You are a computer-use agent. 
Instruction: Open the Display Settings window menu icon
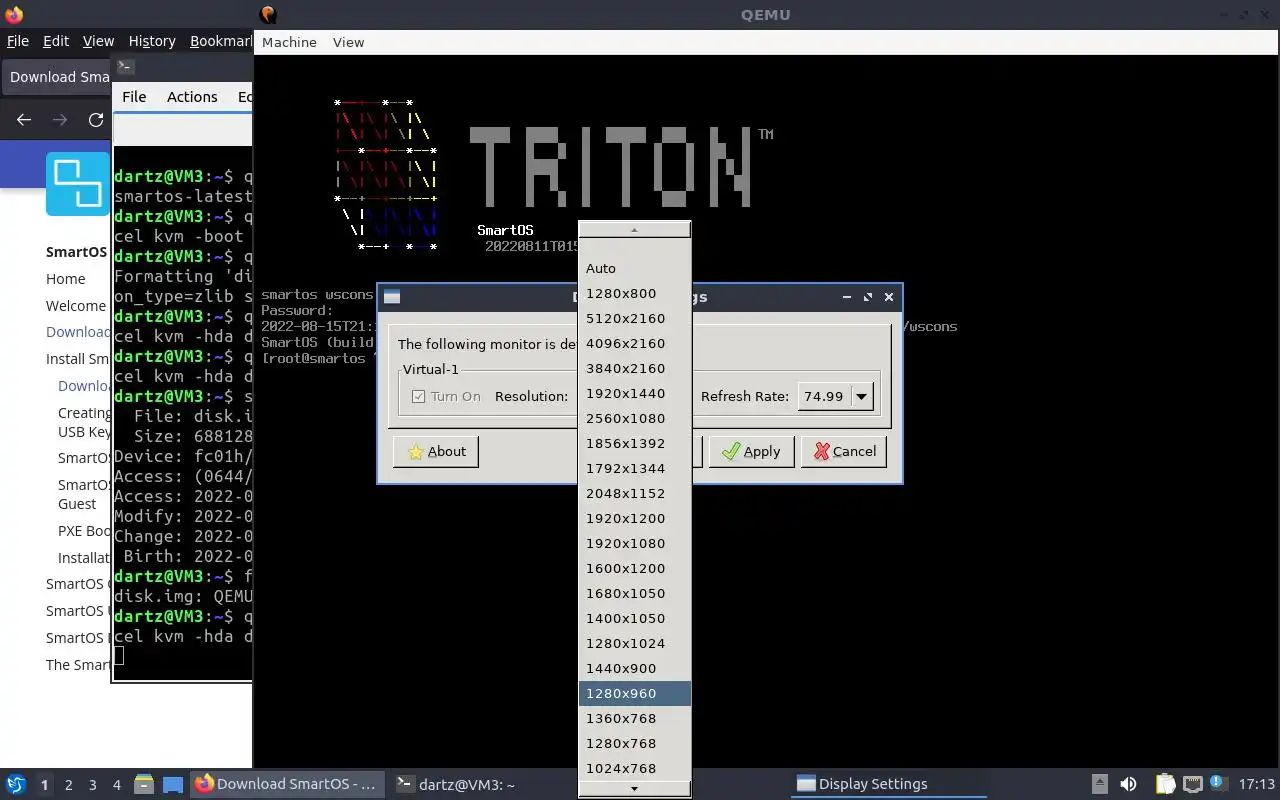point(392,297)
